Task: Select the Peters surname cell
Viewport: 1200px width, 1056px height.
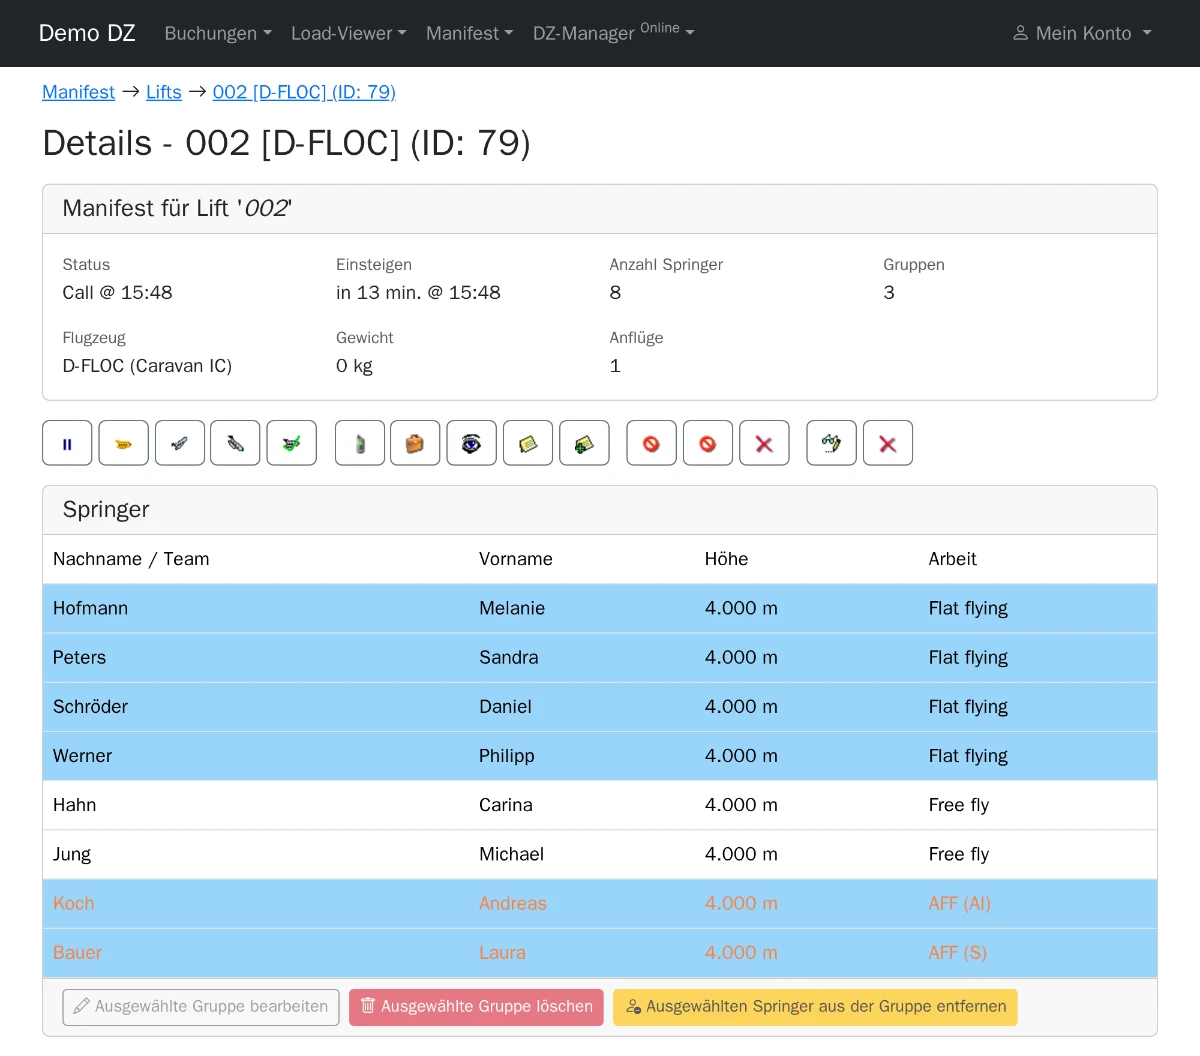Action: pos(256,657)
